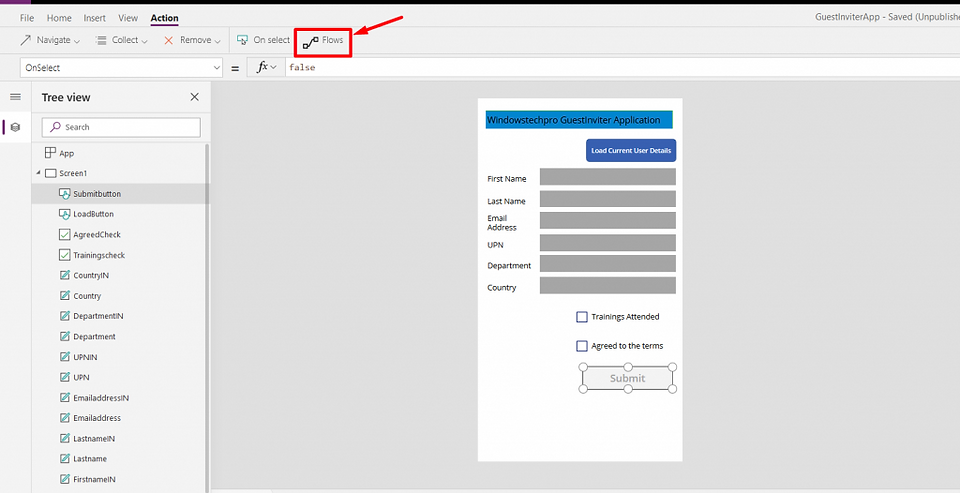Select EmailaddressIN in the tree view

click(101, 397)
